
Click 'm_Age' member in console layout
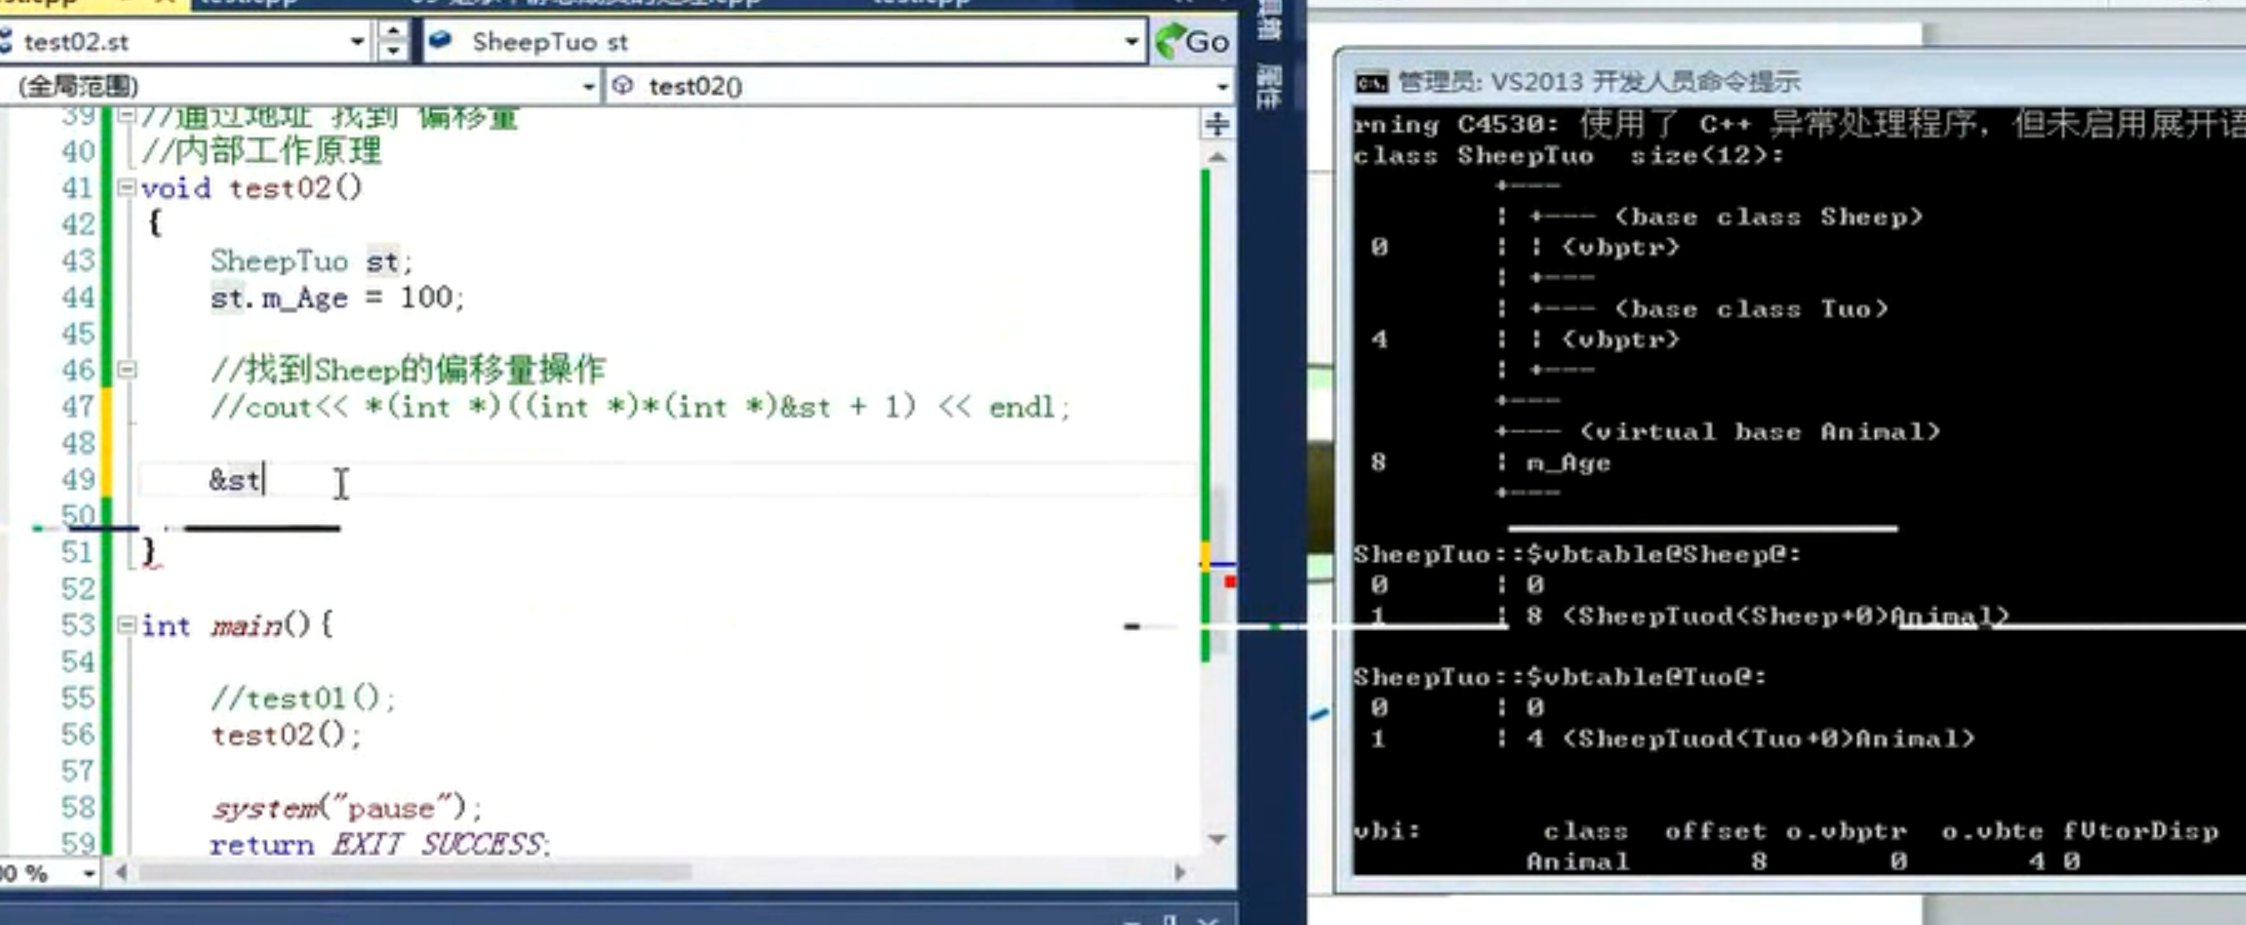tap(1568, 463)
